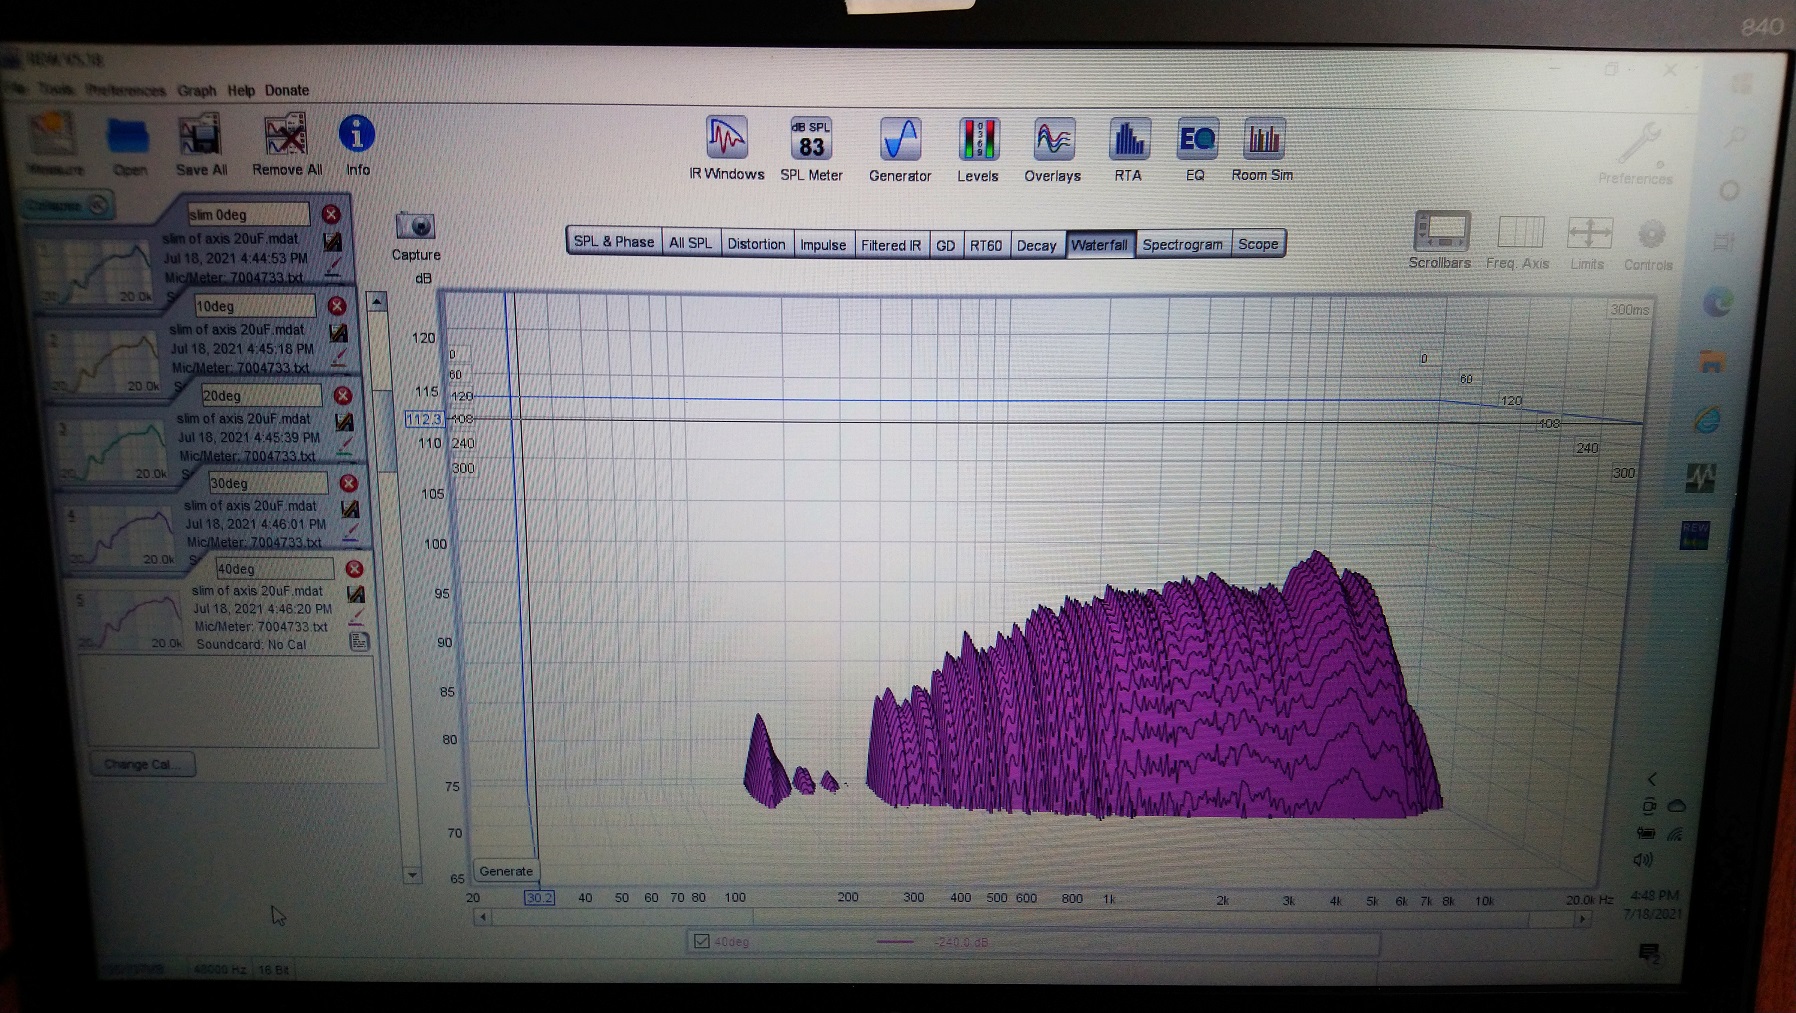Remove the 40deg measurement

pyautogui.click(x=354, y=568)
